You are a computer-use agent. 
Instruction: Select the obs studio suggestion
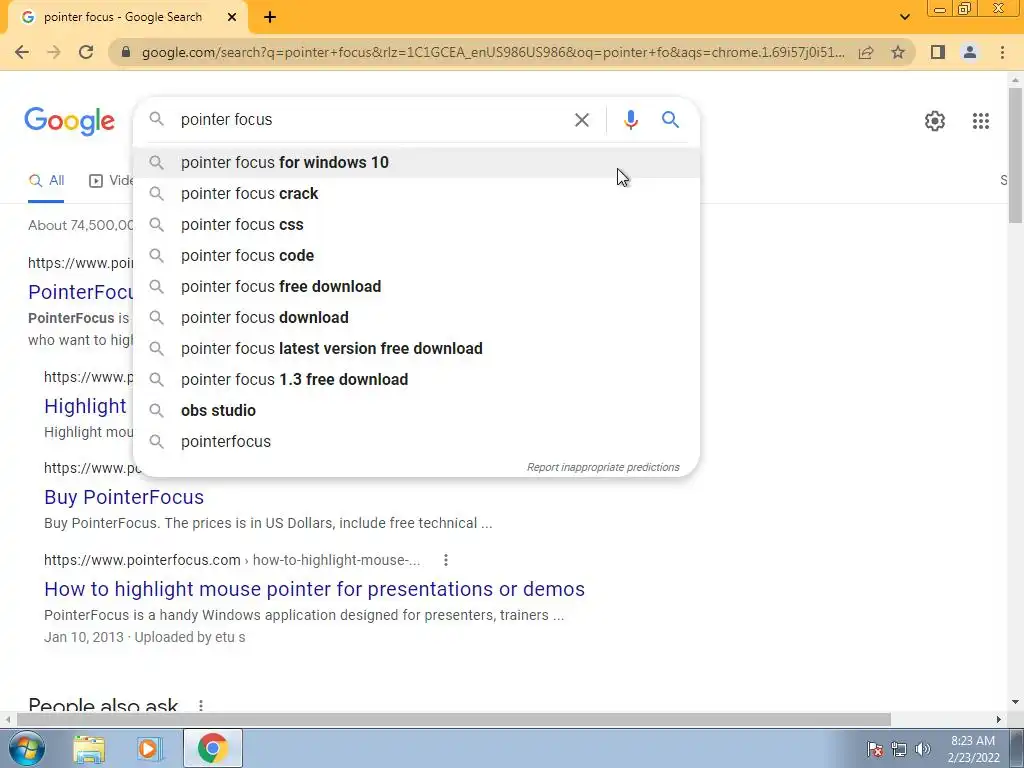416,411
